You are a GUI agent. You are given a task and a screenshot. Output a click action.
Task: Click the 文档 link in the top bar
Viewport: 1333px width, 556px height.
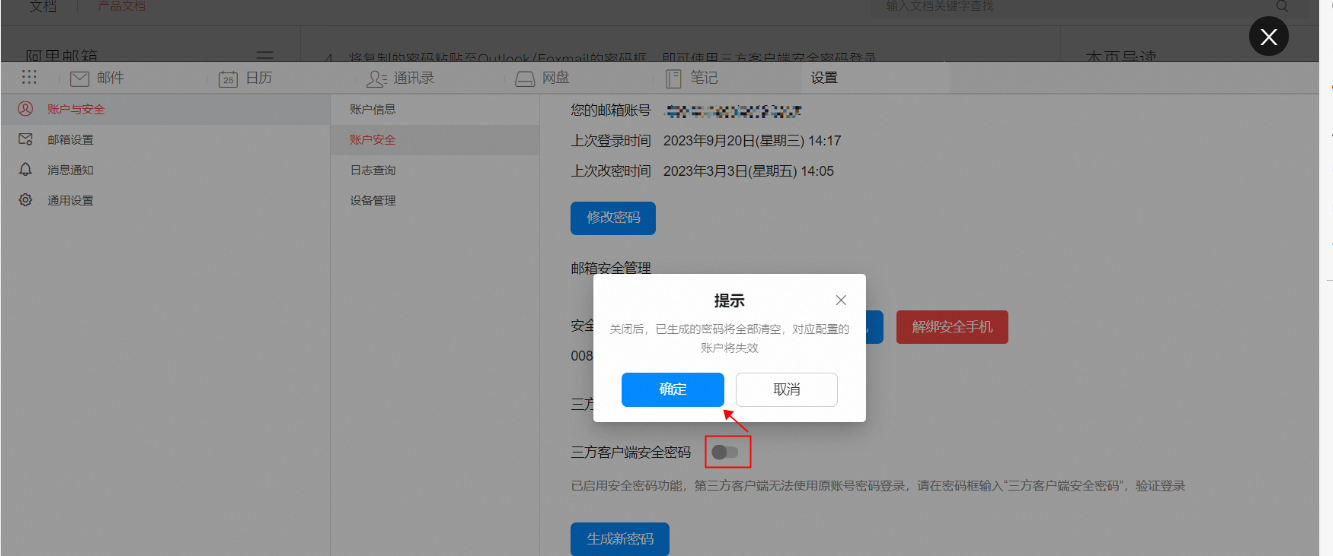[x=43, y=6]
